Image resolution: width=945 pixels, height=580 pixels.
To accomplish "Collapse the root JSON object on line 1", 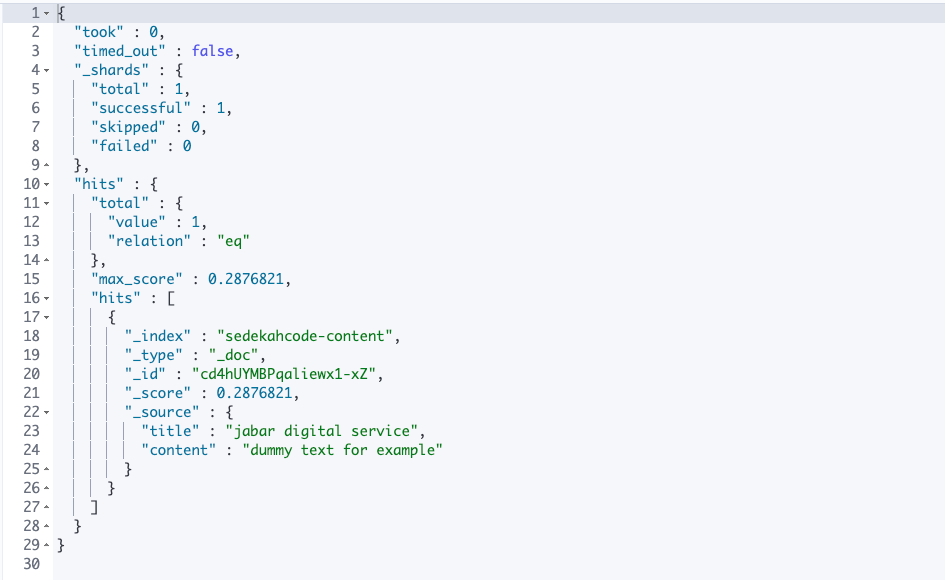I will [x=47, y=12].
